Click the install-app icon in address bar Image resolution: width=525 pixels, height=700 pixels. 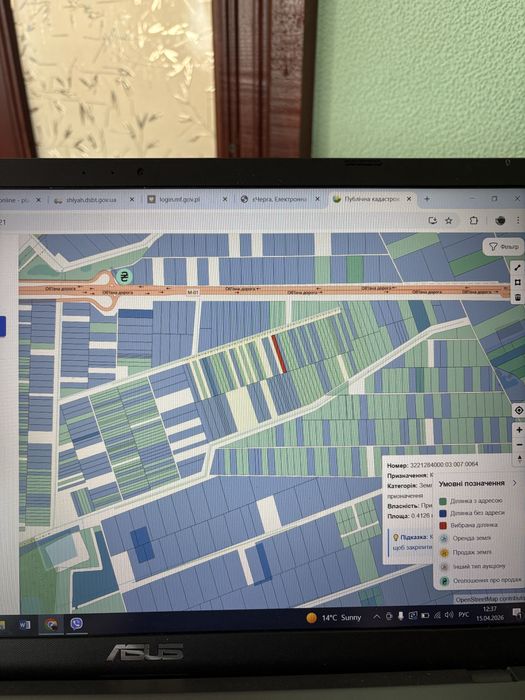(x=432, y=221)
